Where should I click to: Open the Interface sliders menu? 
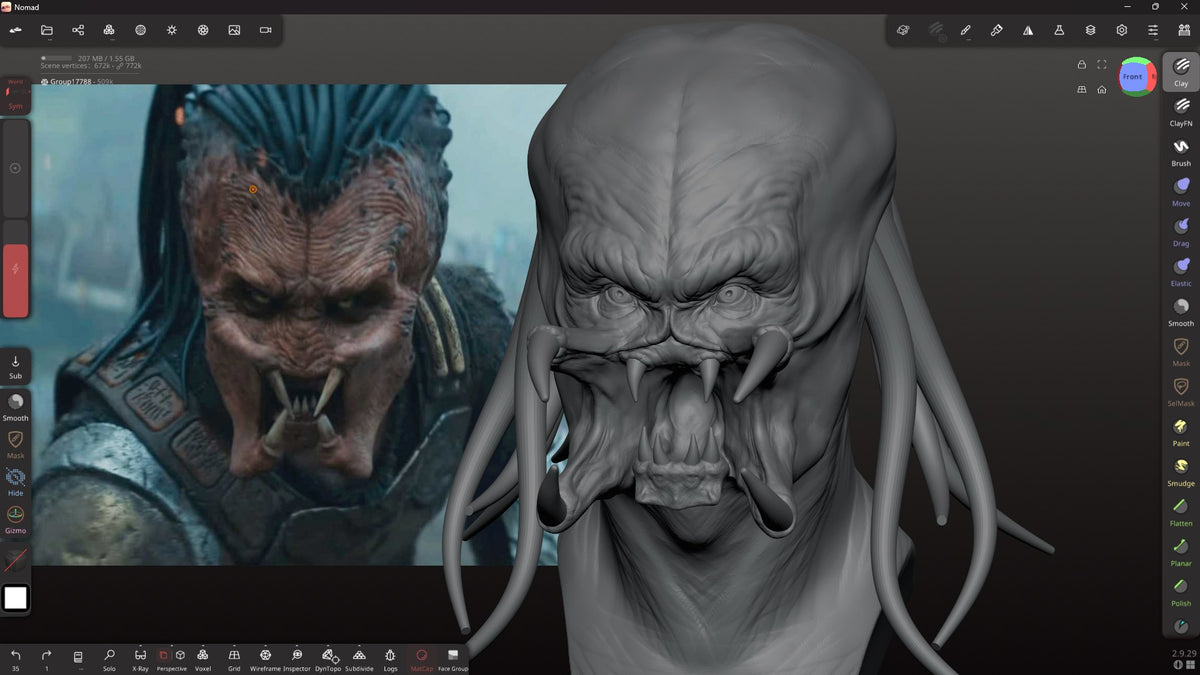coord(1153,30)
